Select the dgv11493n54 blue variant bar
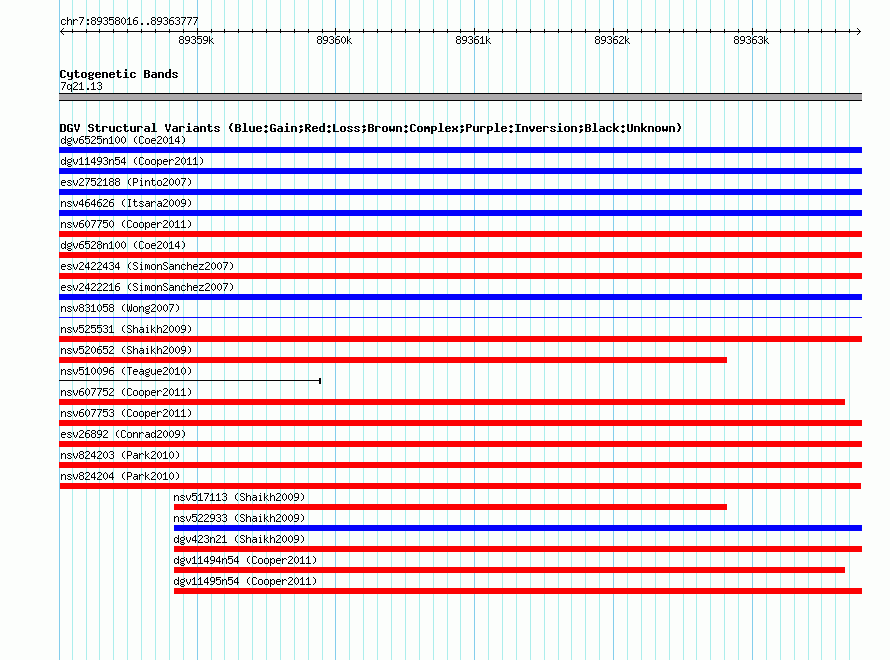This screenshot has height=660, width=890. [460, 171]
